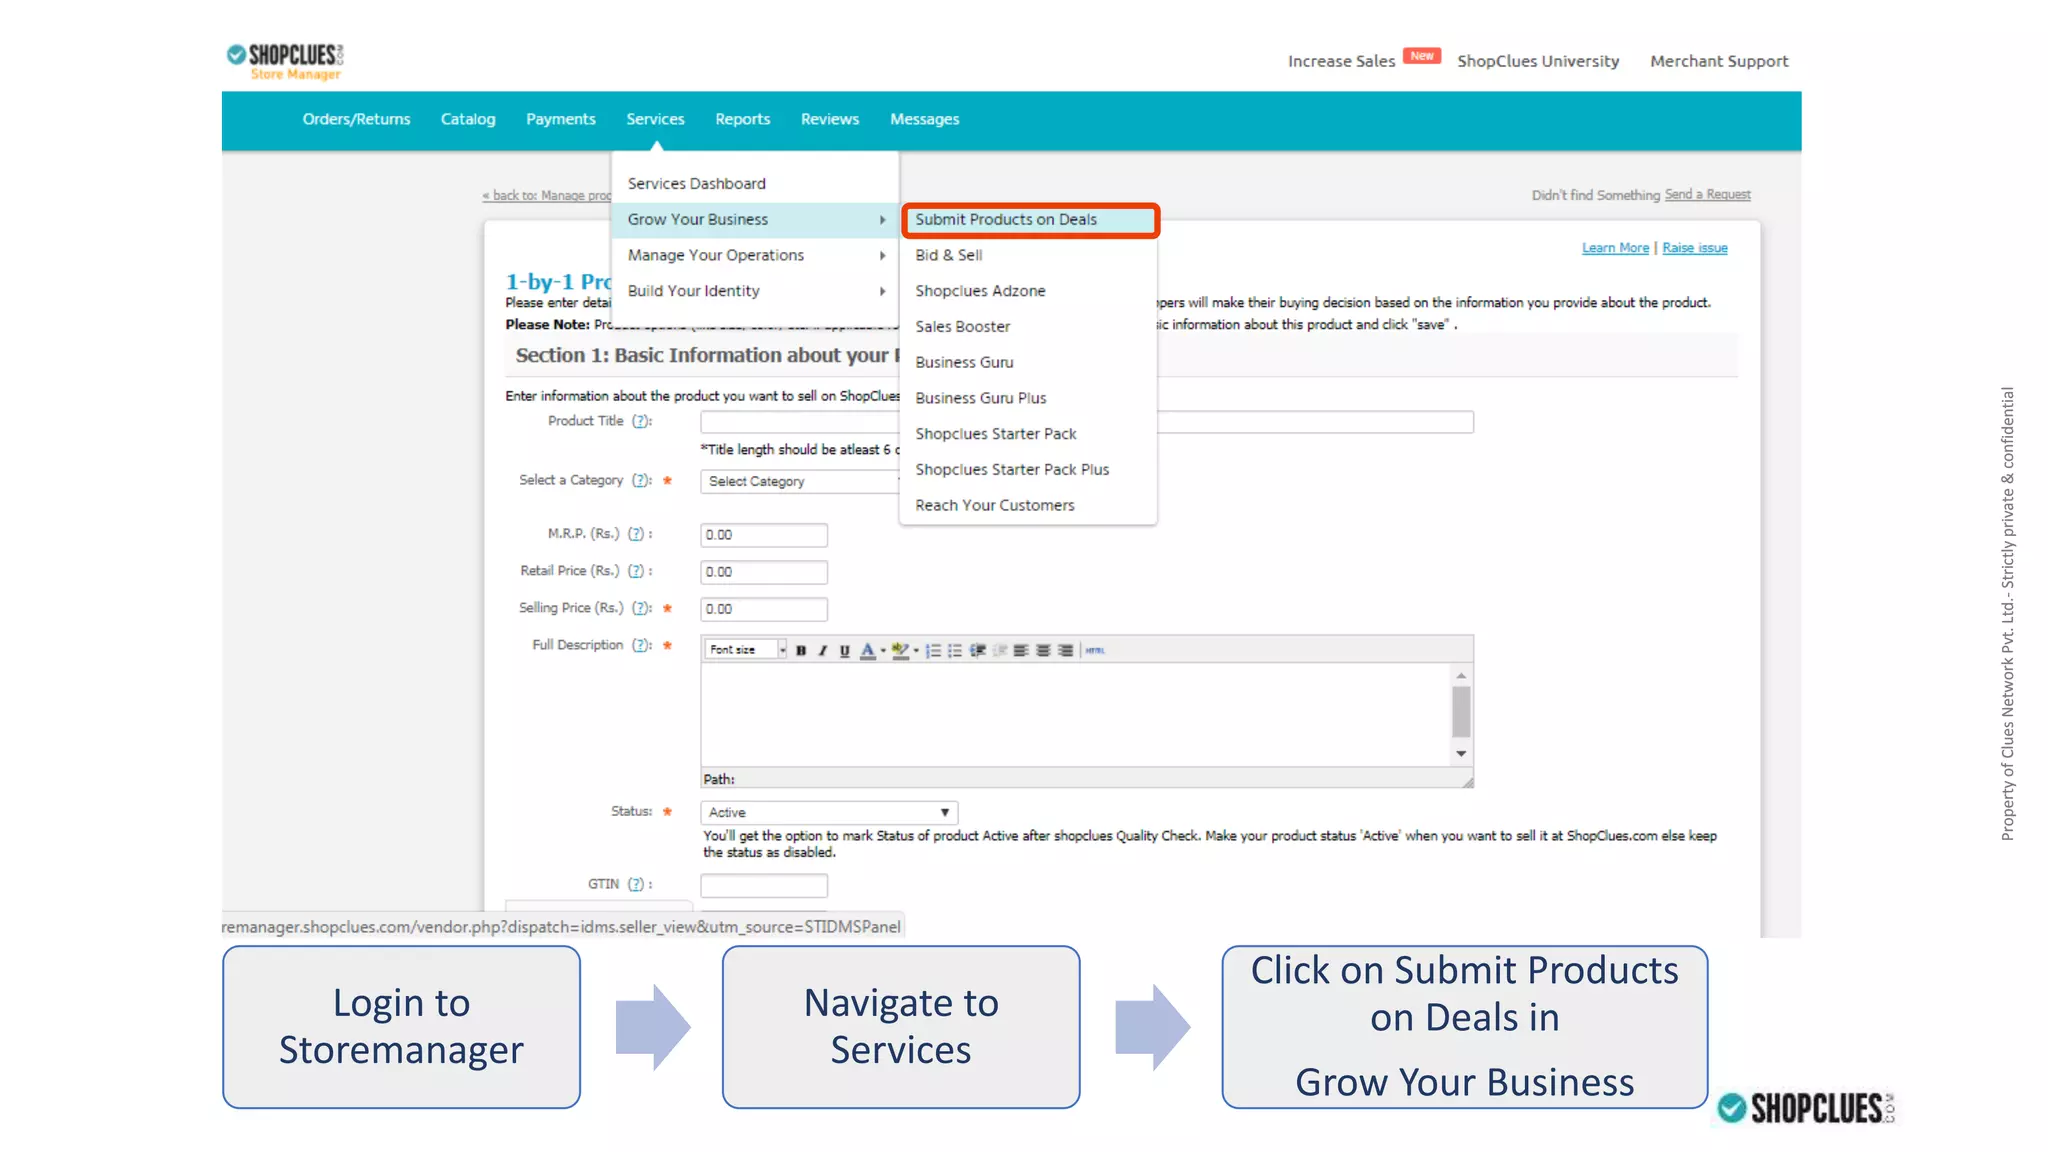Viewport: 2048px width, 1152px height.
Task: Click the Raise issue link
Action: coord(1695,248)
